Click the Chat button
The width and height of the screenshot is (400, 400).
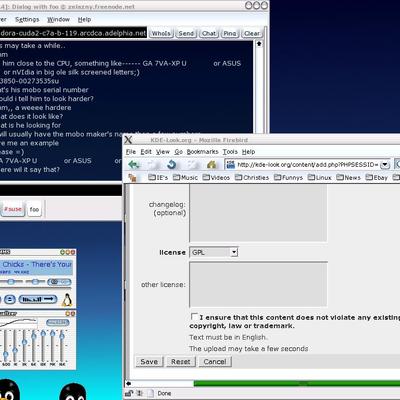(x=209, y=33)
